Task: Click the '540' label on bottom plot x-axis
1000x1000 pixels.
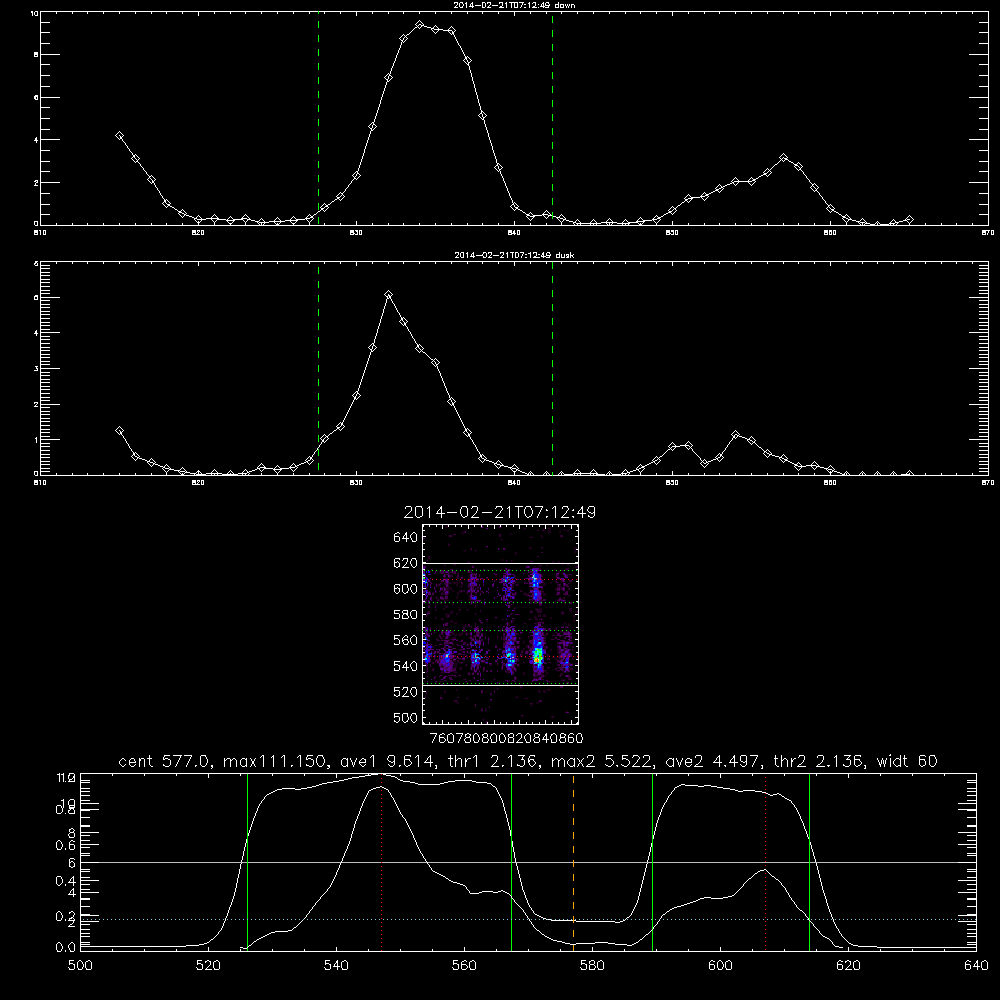Action: click(336, 966)
